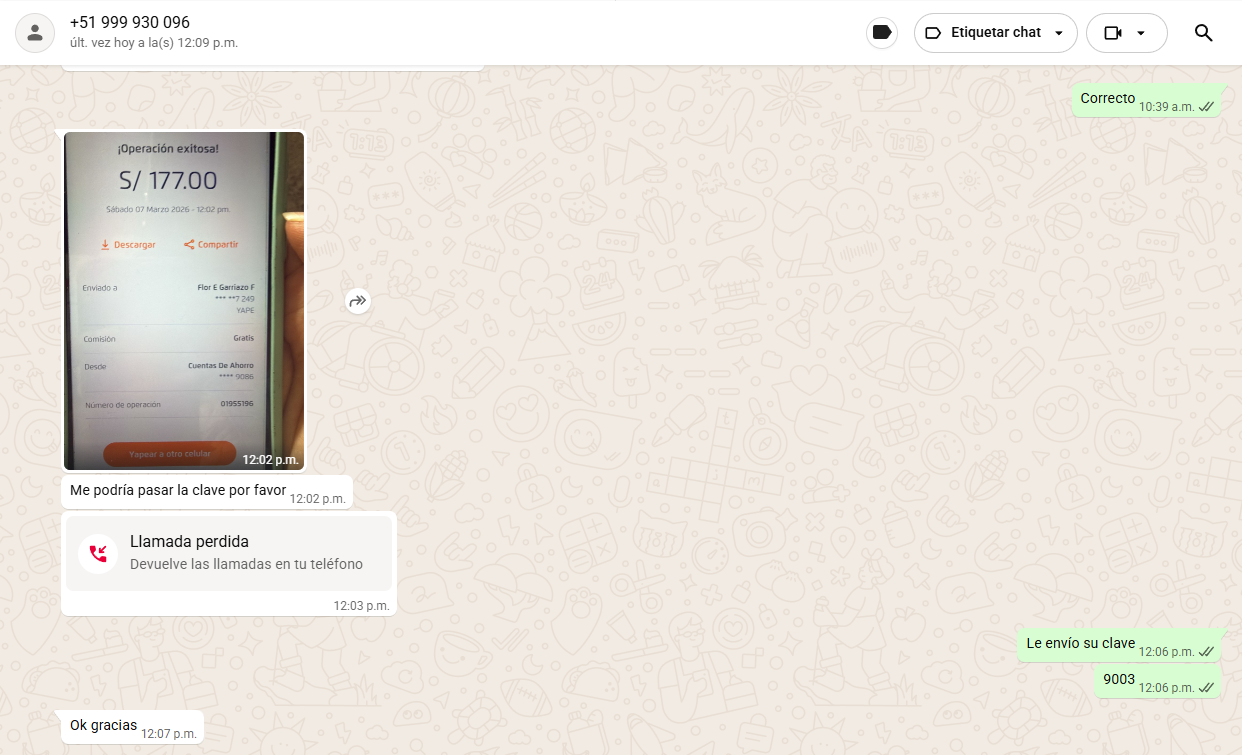The image size is (1242, 755).
Task: Expand the Etiquetar chat dropdown arrow
Action: pyautogui.click(x=1059, y=33)
